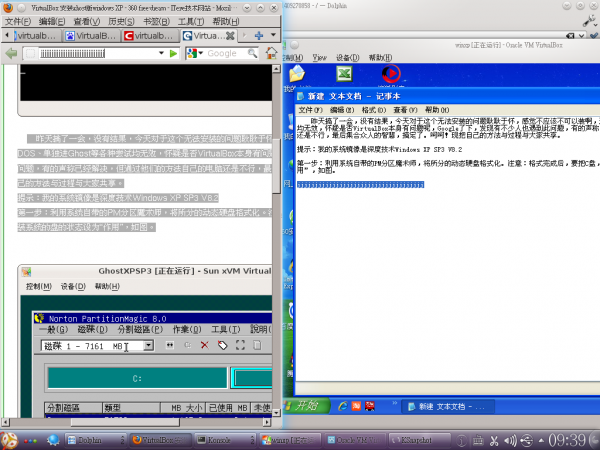Click the Dolphin clear location icon
The width and height of the screenshot is (600, 450).
570,36
